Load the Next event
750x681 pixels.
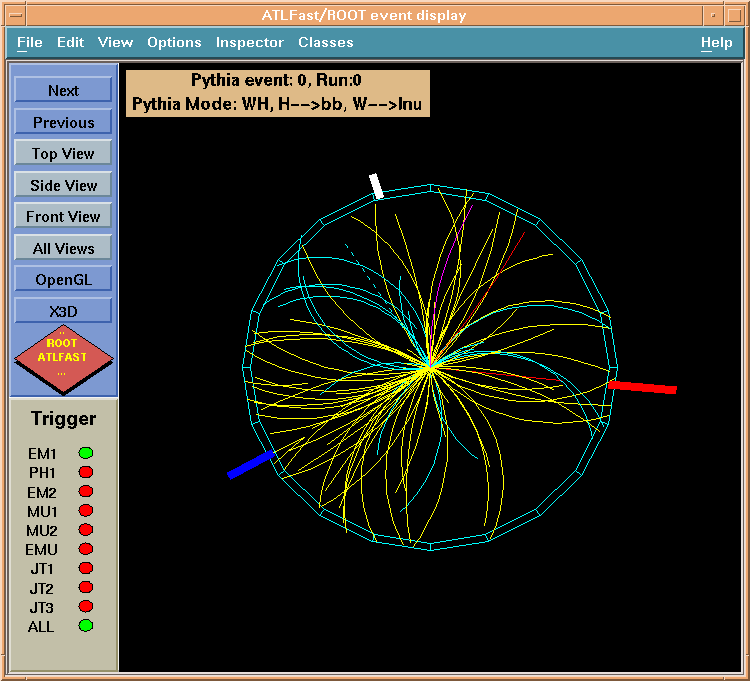63,91
